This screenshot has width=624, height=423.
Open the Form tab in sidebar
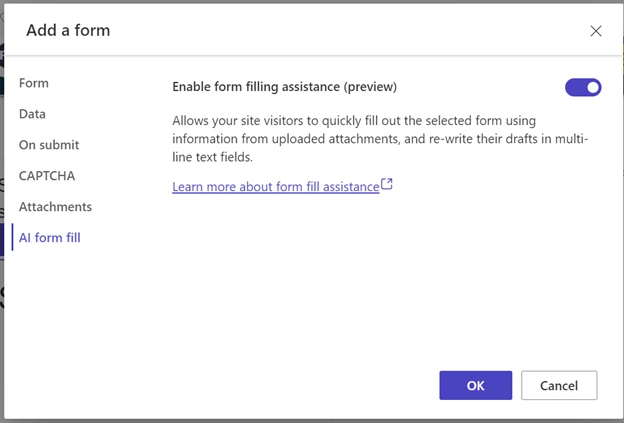tap(34, 83)
